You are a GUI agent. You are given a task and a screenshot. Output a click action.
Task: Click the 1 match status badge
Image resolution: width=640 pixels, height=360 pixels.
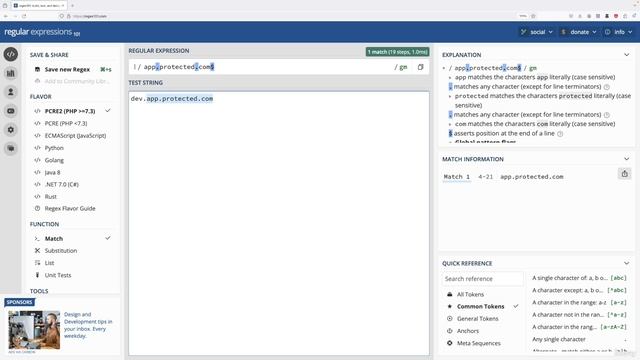[x=397, y=52]
